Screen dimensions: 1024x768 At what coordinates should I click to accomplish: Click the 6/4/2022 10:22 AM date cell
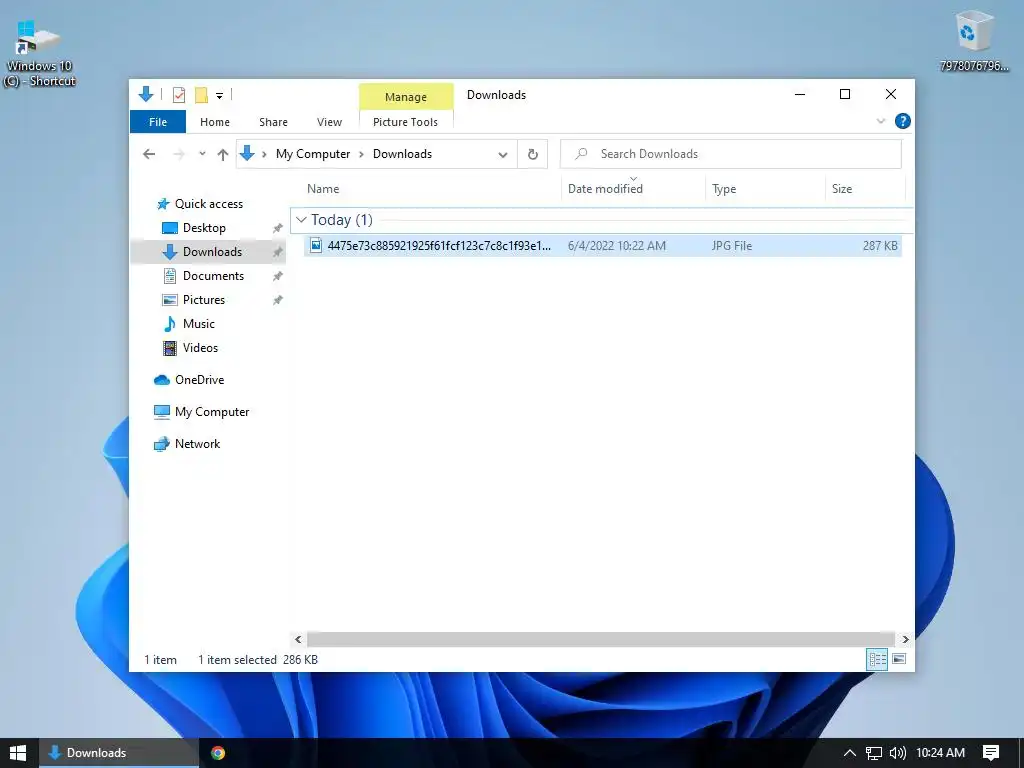pos(616,246)
